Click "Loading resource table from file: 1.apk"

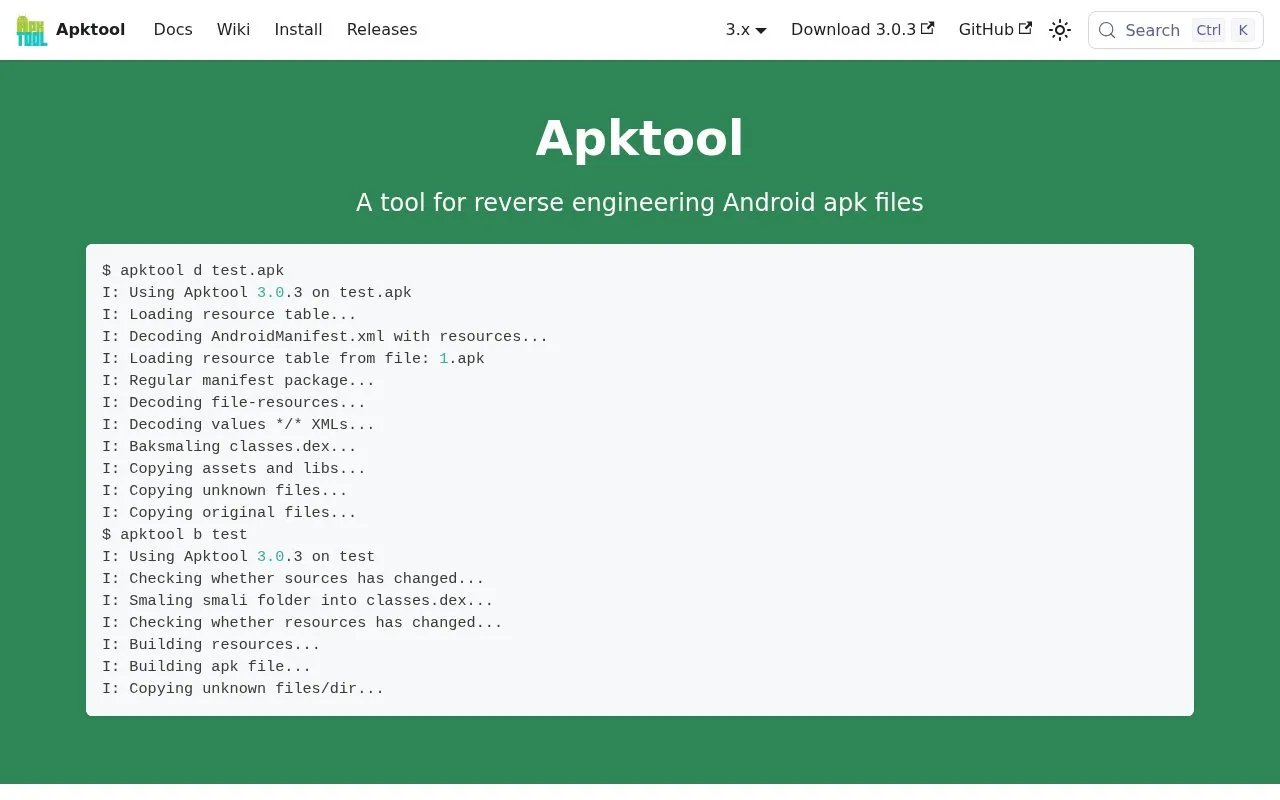(293, 359)
